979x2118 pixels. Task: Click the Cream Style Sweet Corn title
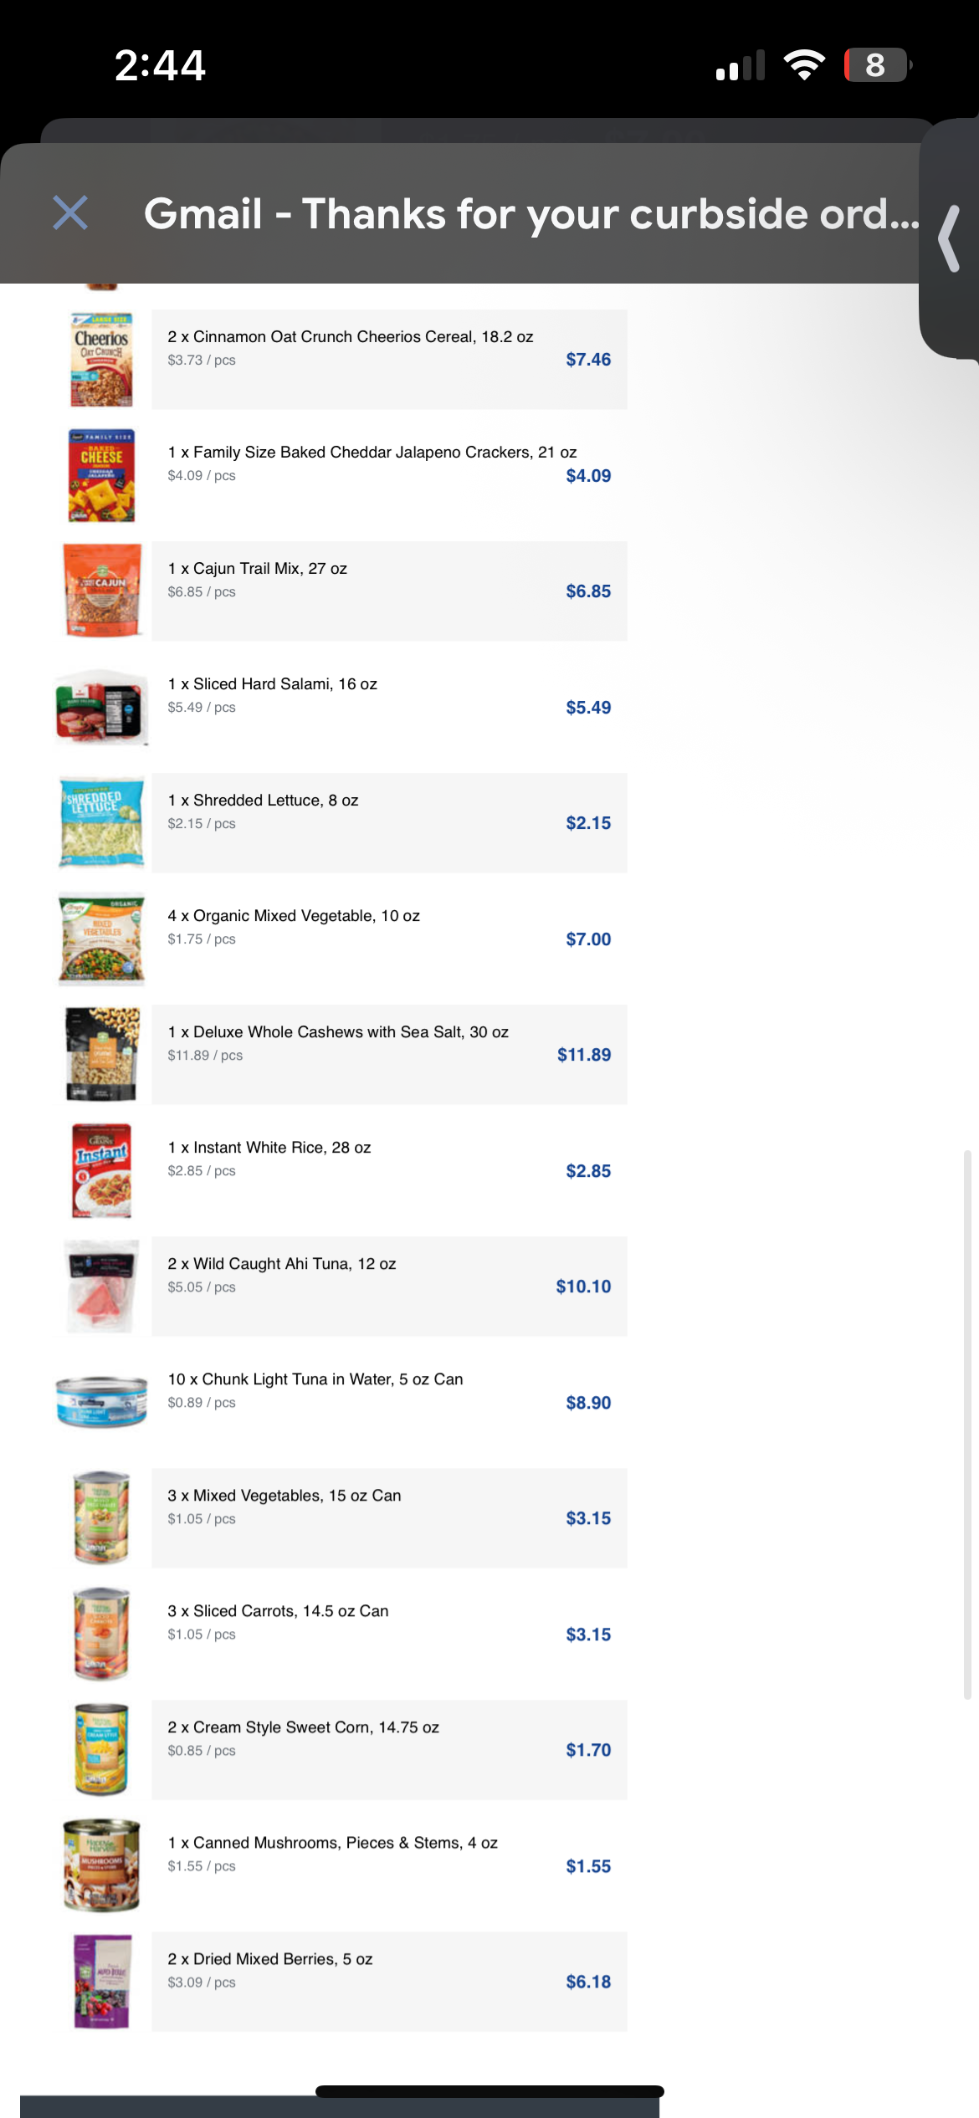click(303, 1727)
